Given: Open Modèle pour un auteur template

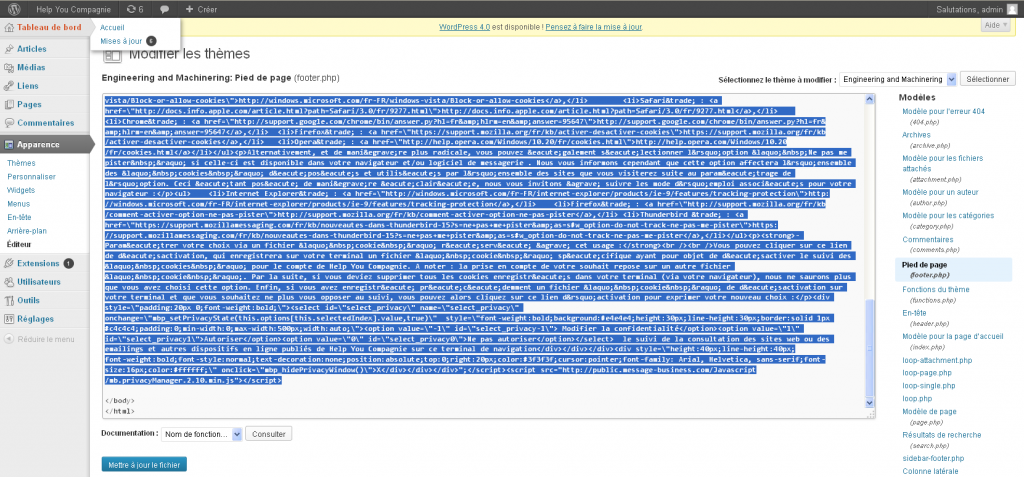Looking at the screenshot, I should (x=940, y=192).
